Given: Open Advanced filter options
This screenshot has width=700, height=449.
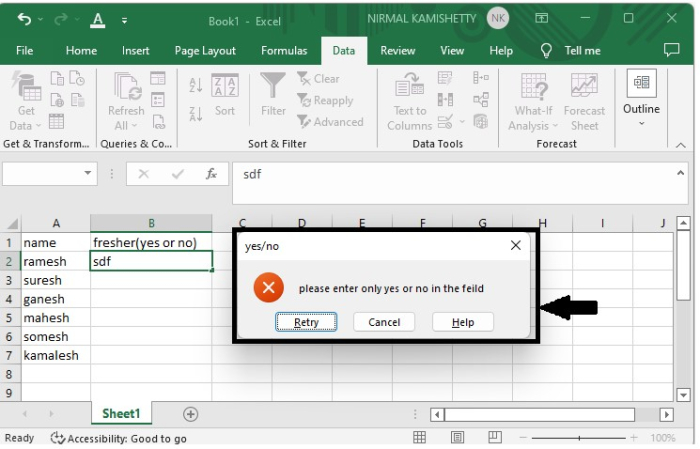Looking at the screenshot, I should coord(330,122).
